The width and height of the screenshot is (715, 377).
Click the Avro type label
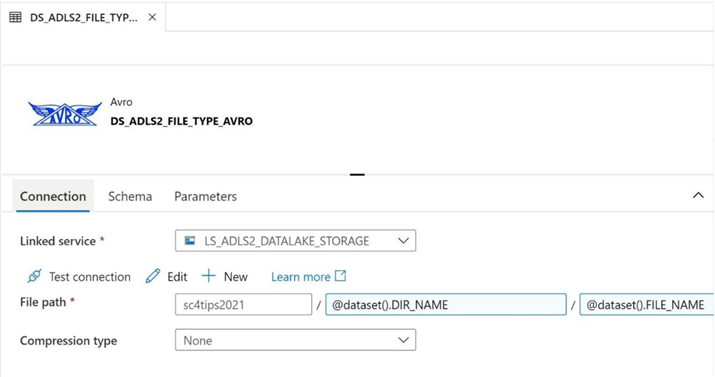pos(121,102)
